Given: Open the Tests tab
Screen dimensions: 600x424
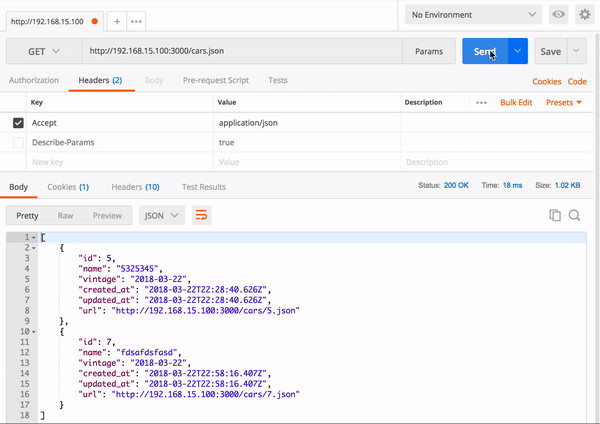Looking at the screenshot, I should 277,80.
